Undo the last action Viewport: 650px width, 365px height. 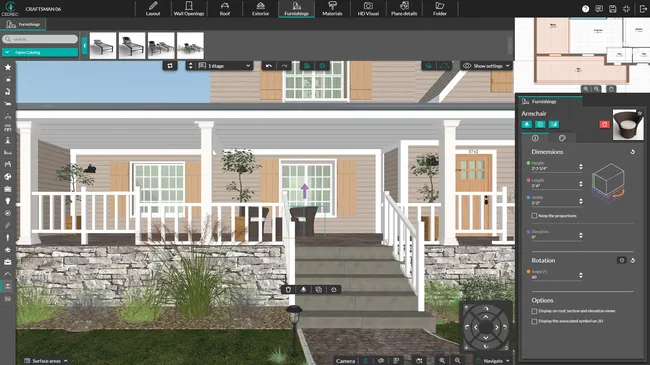coord(269,66)
